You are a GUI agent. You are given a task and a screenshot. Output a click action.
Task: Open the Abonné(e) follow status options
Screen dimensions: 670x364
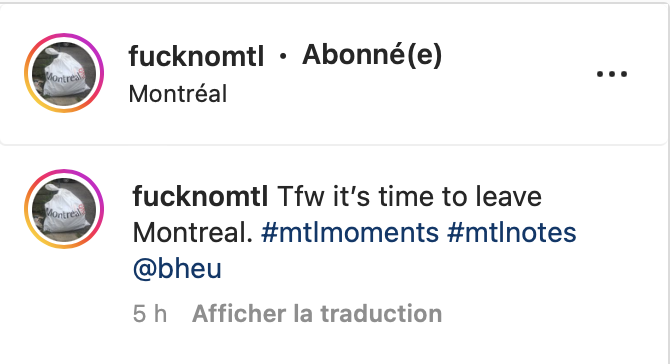372,56
